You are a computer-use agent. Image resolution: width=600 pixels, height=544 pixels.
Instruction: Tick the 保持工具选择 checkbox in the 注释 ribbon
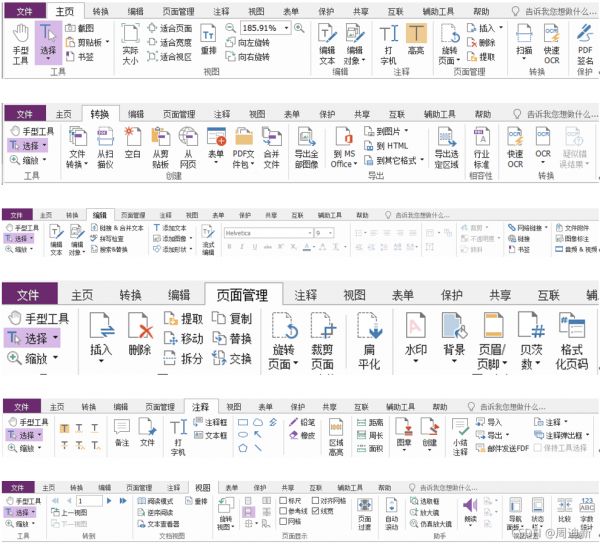pyautogui.click(x=538, y=448)
